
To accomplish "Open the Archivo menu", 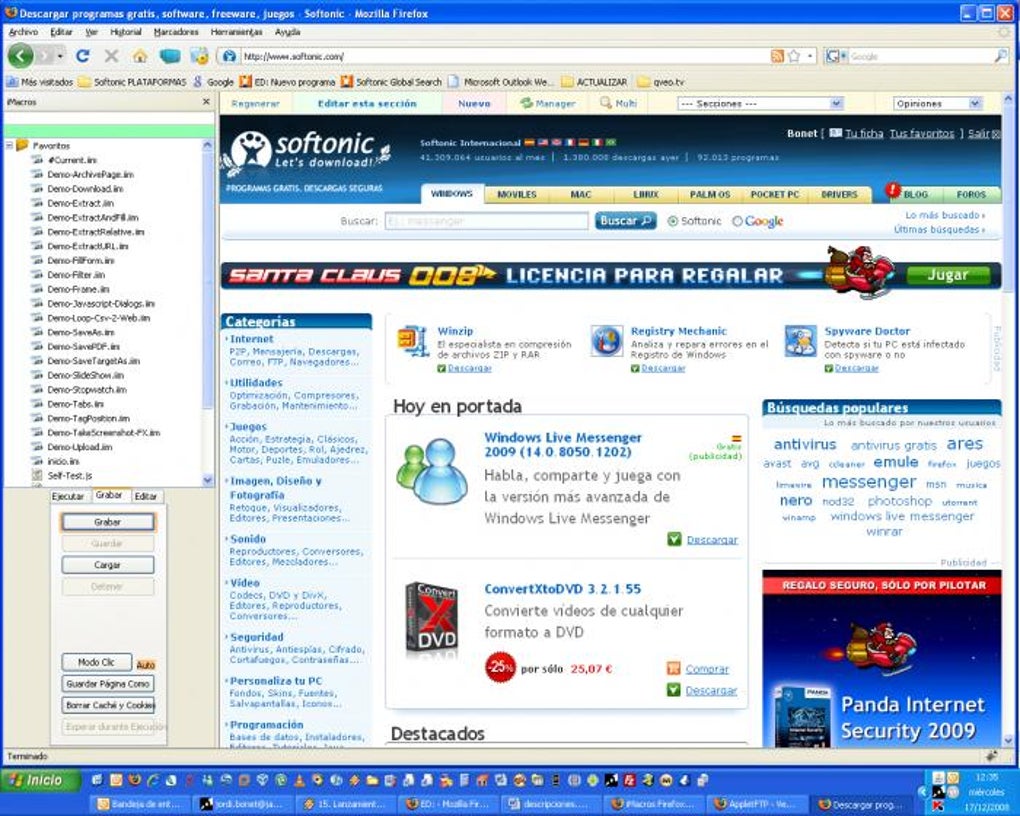I will coord(23,32).
